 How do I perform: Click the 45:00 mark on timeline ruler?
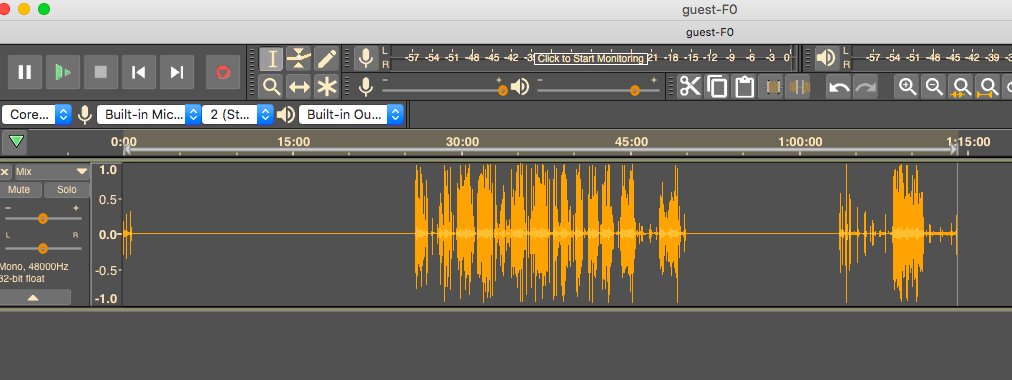[631, 142]
